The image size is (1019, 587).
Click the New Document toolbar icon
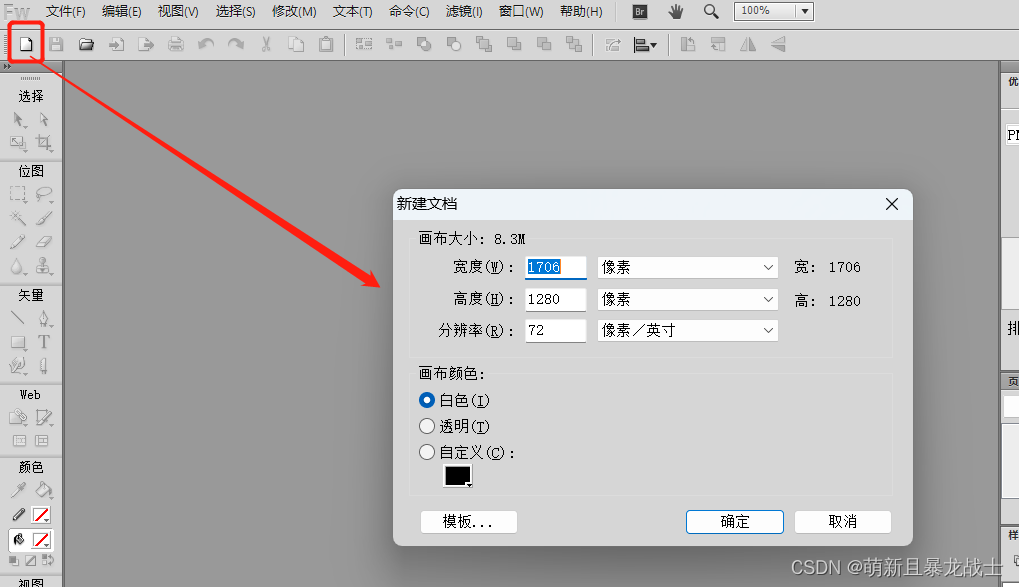pos(26,44)
